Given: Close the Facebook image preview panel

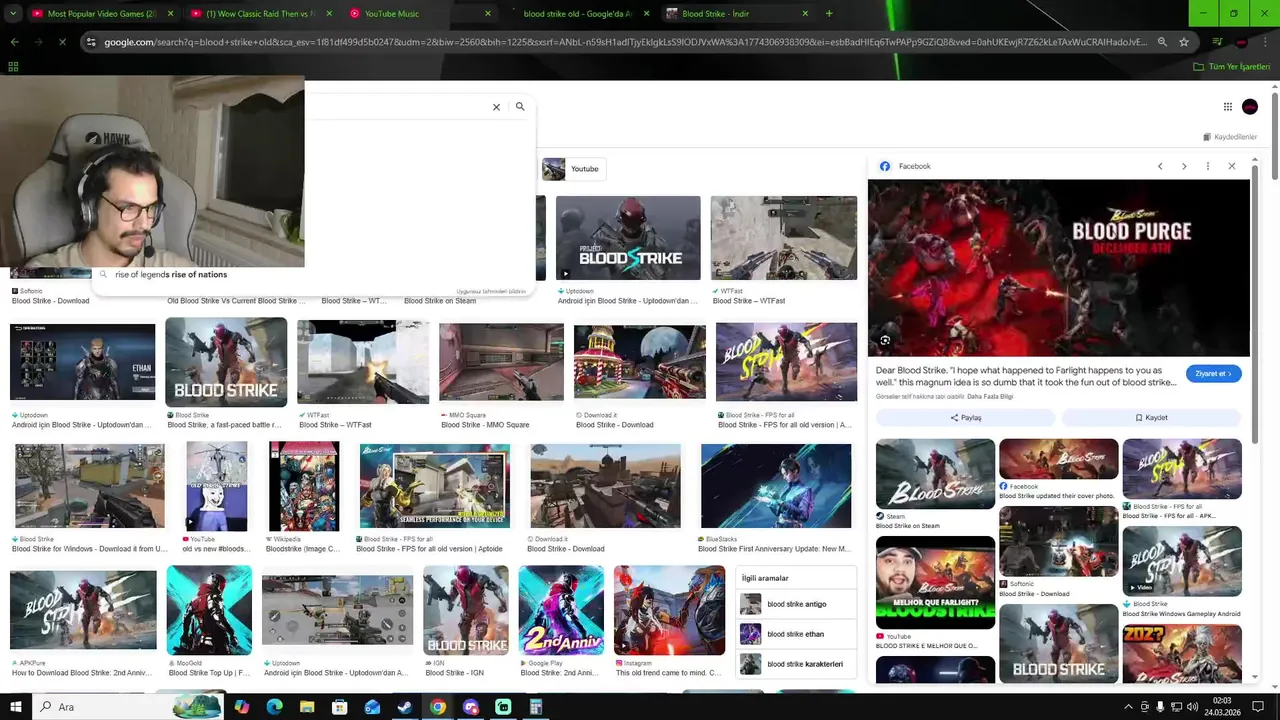Looking at the screenshot, I should (x=1232, y=166).
